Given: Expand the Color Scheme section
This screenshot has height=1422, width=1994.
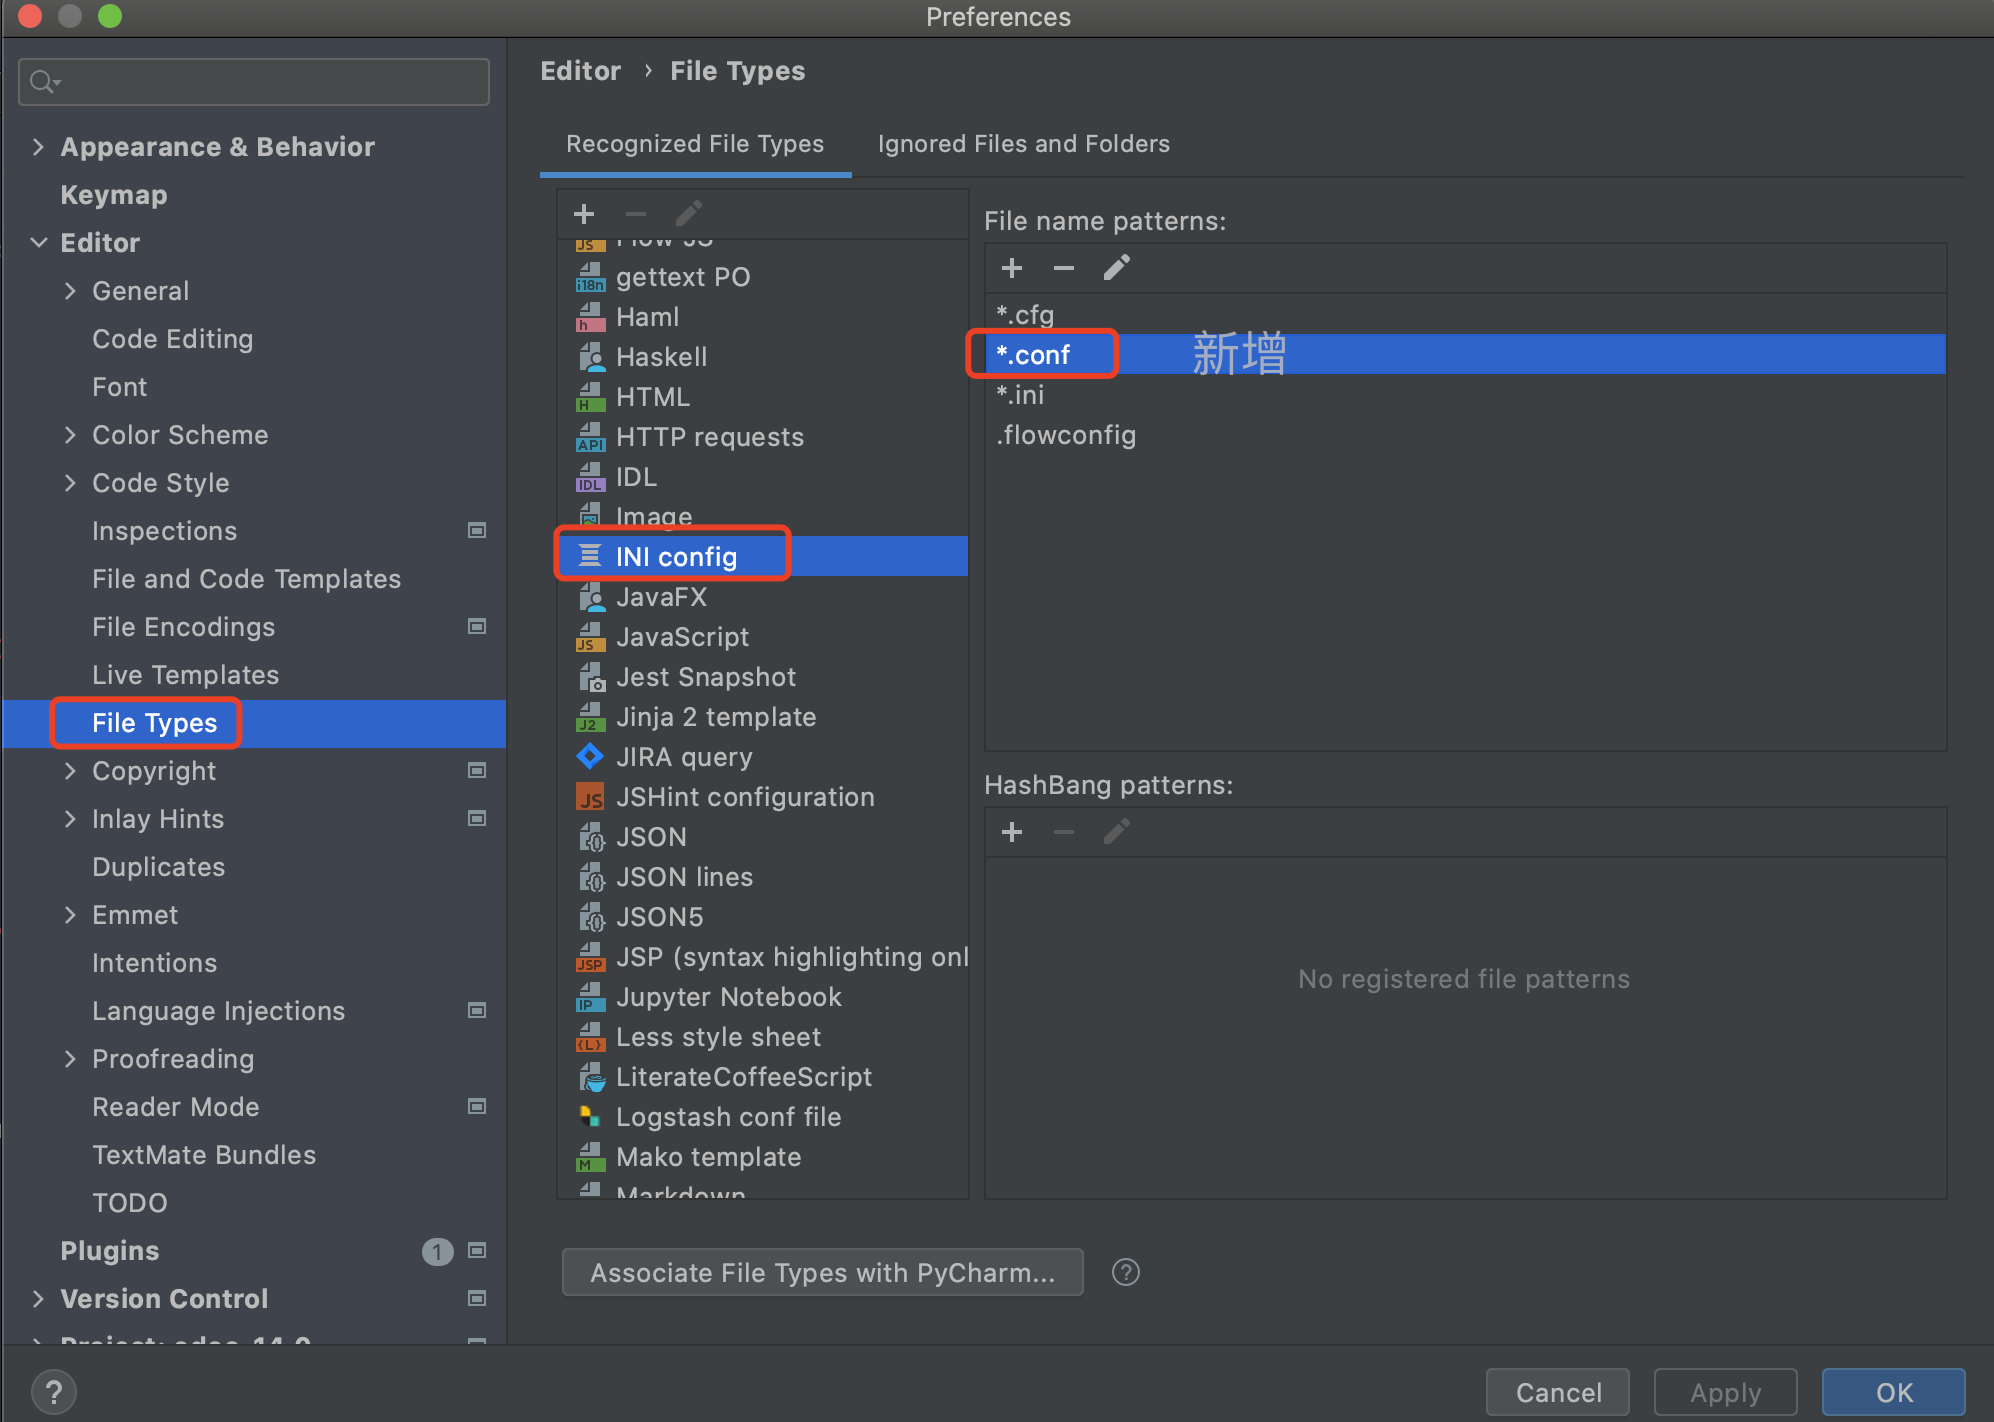Looking at the screenshot, I should click(x=70, y=435).
